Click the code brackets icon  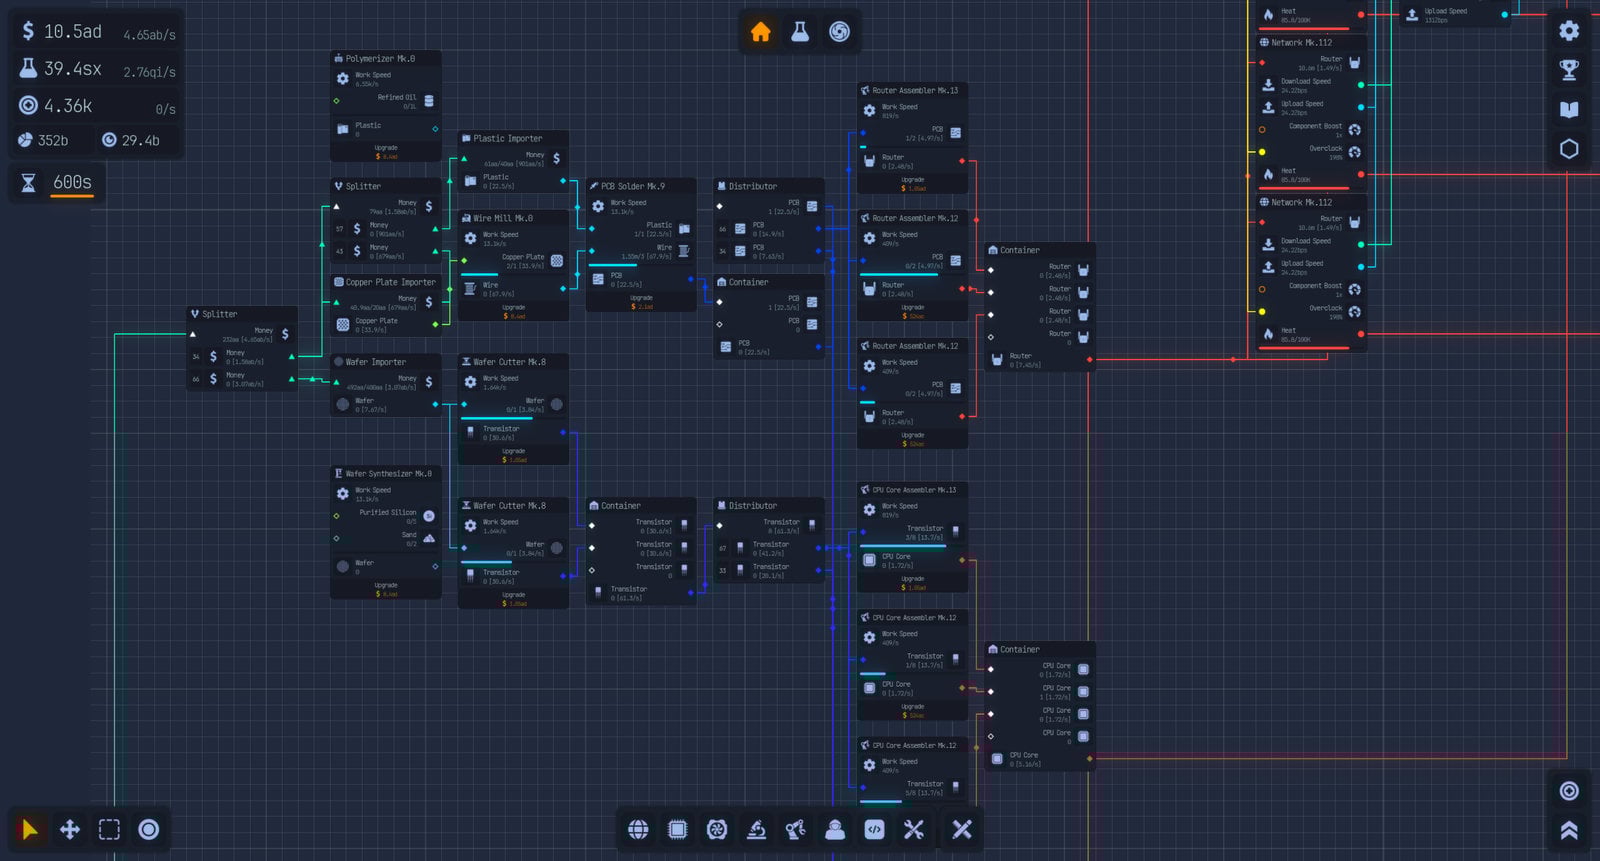pyautogui.click(x=874, y=829)
